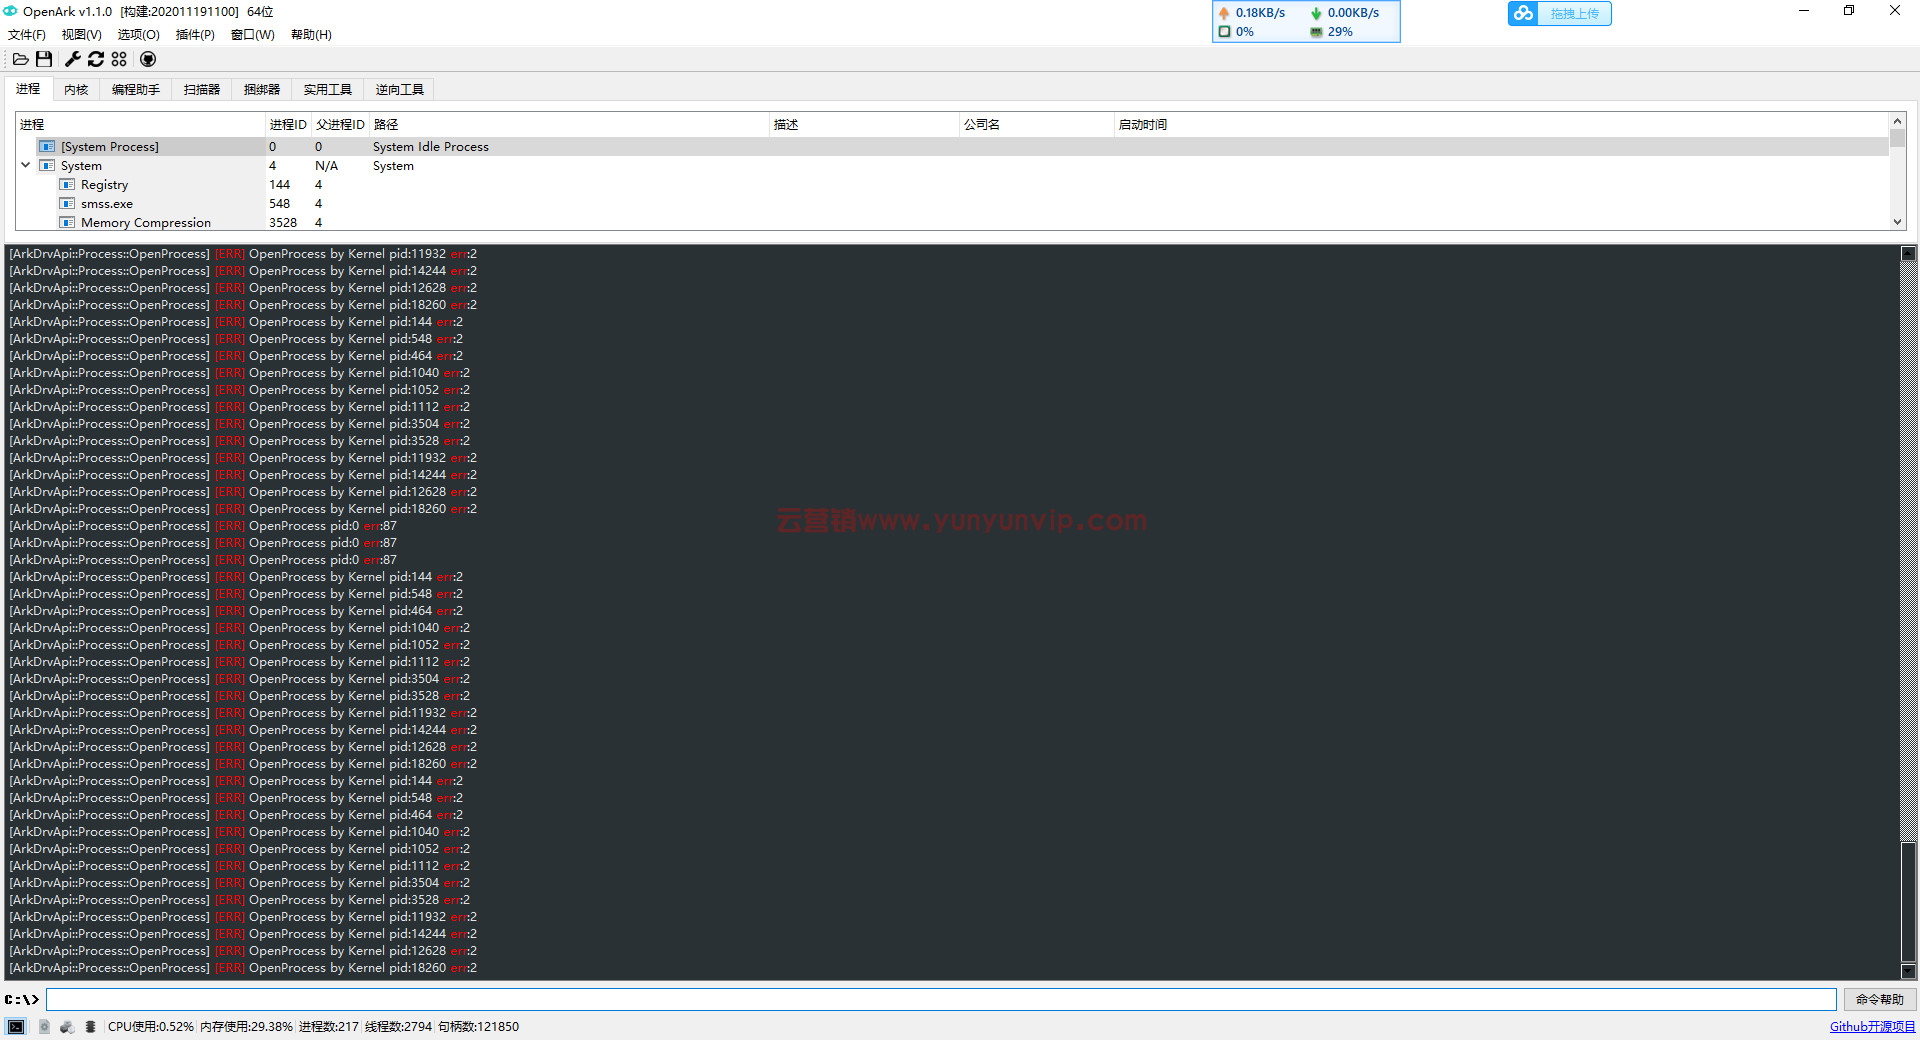1920x1040 pixels.
Task: Click process list scrollbar up arrow
Action: [x=1897, y=121]
